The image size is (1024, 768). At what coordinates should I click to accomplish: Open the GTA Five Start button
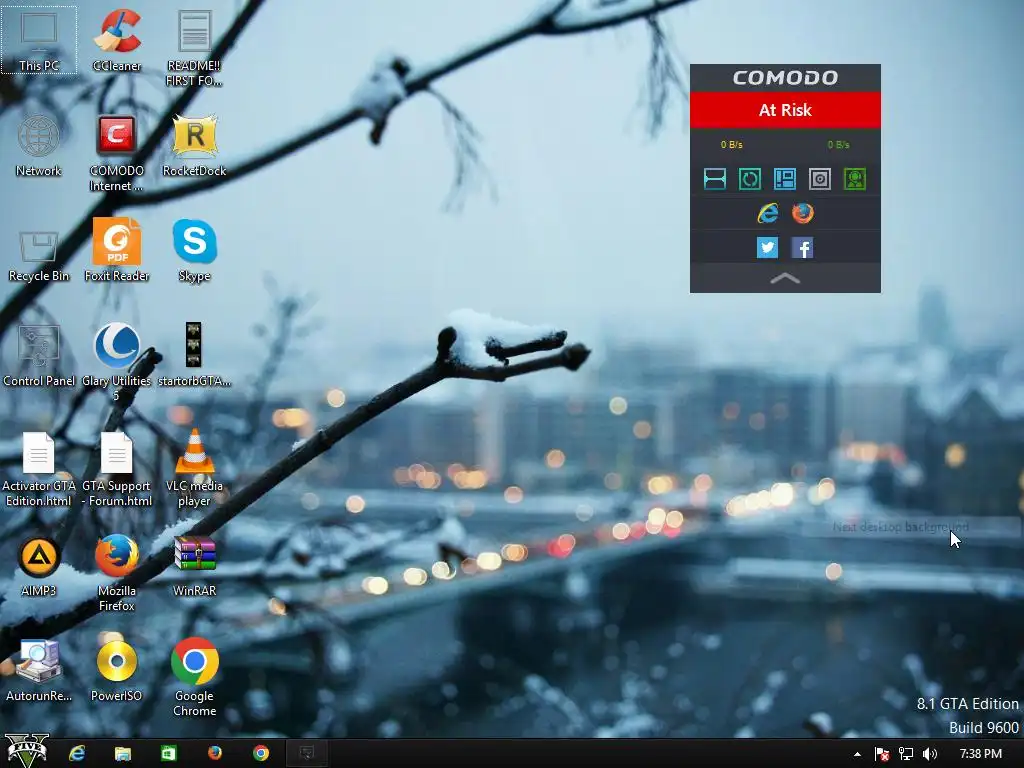point(27,751)
